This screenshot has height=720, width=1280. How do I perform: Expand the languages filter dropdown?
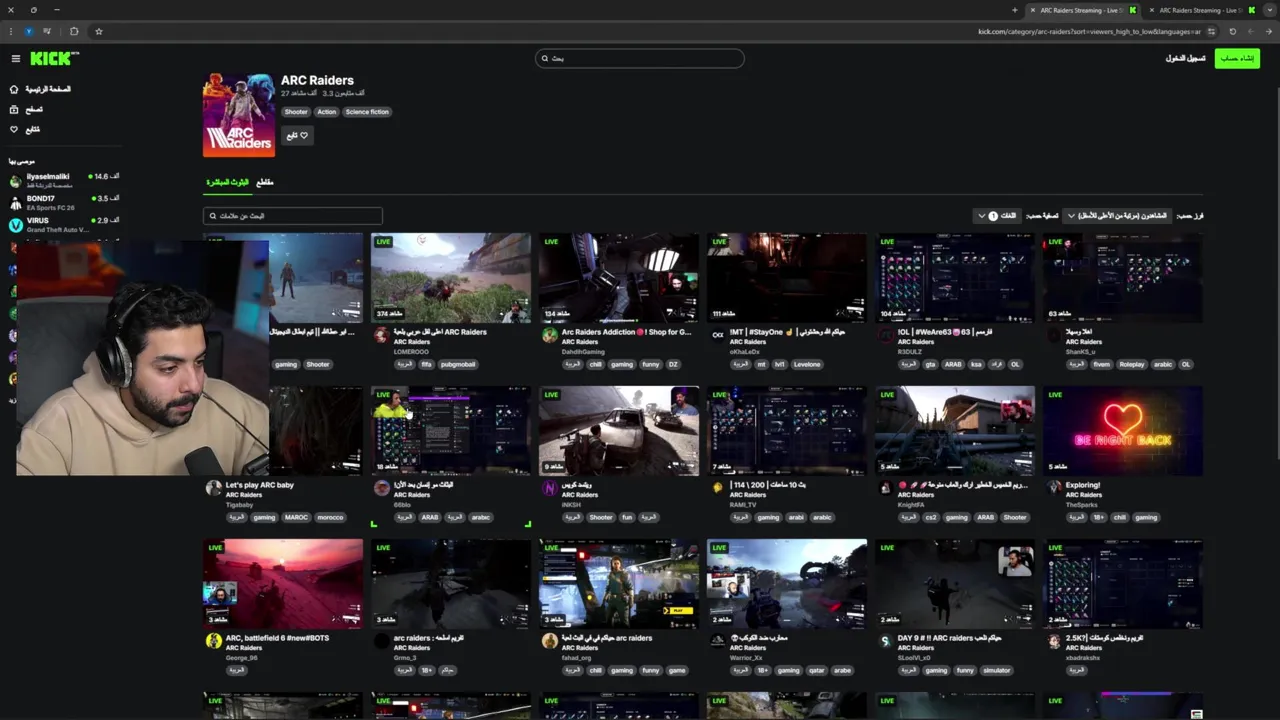(x=996, y=216)
